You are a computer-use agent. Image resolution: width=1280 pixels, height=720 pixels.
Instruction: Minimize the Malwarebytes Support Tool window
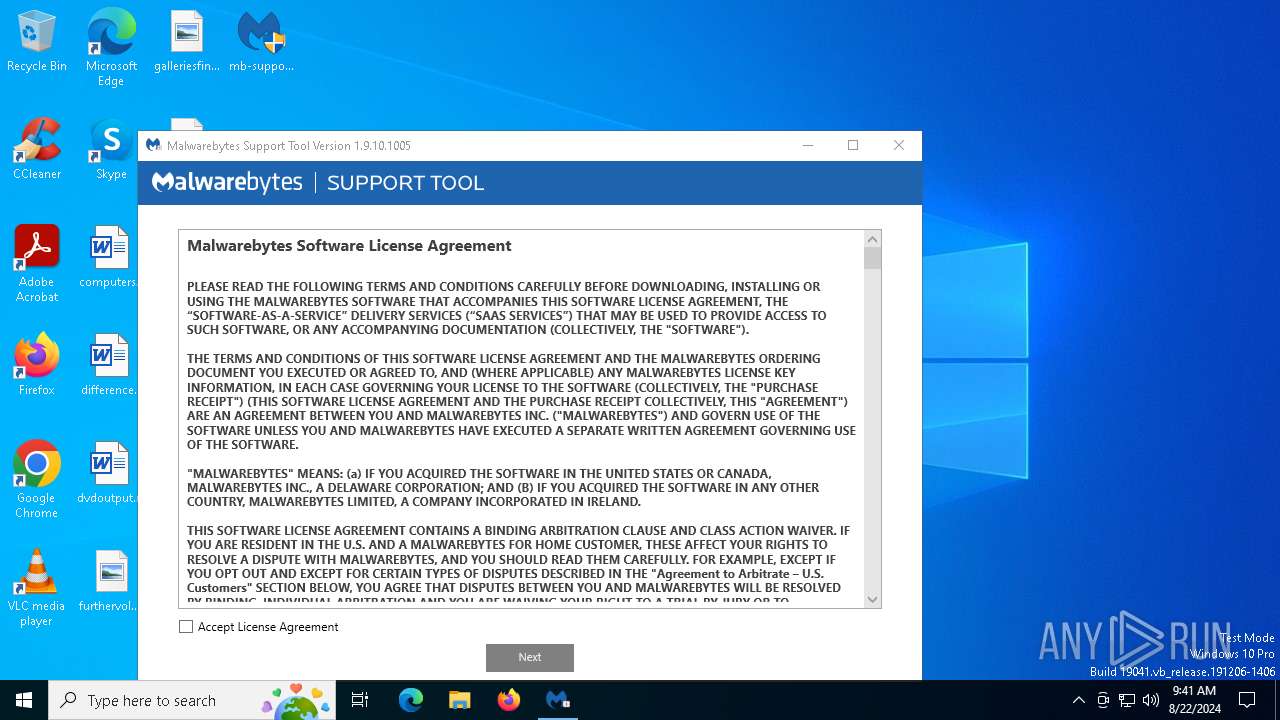coord(808,146)
